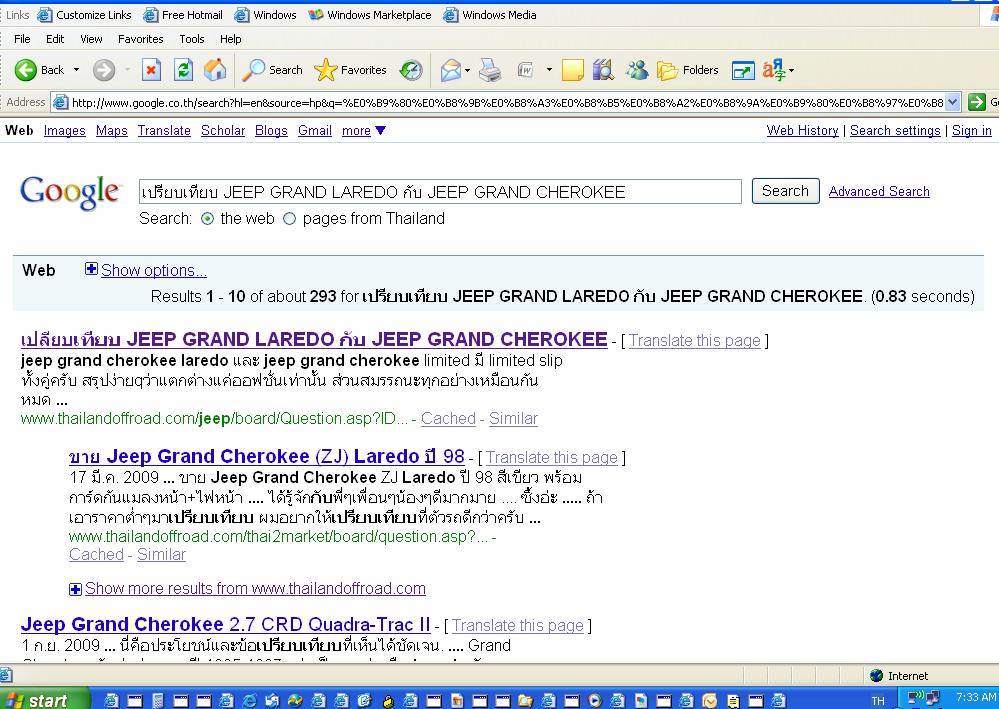This screenshot has width=999, height=709.
Task: Open the Folders toolbar button
Action: pos(688,70)
